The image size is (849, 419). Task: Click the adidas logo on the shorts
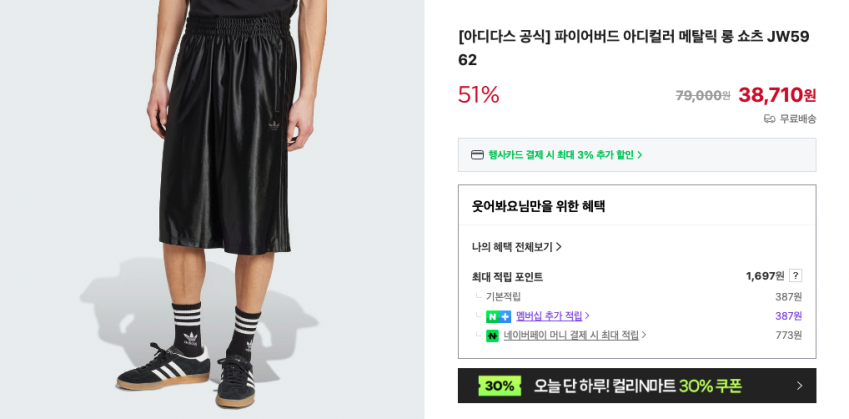(x=275, y=125)
